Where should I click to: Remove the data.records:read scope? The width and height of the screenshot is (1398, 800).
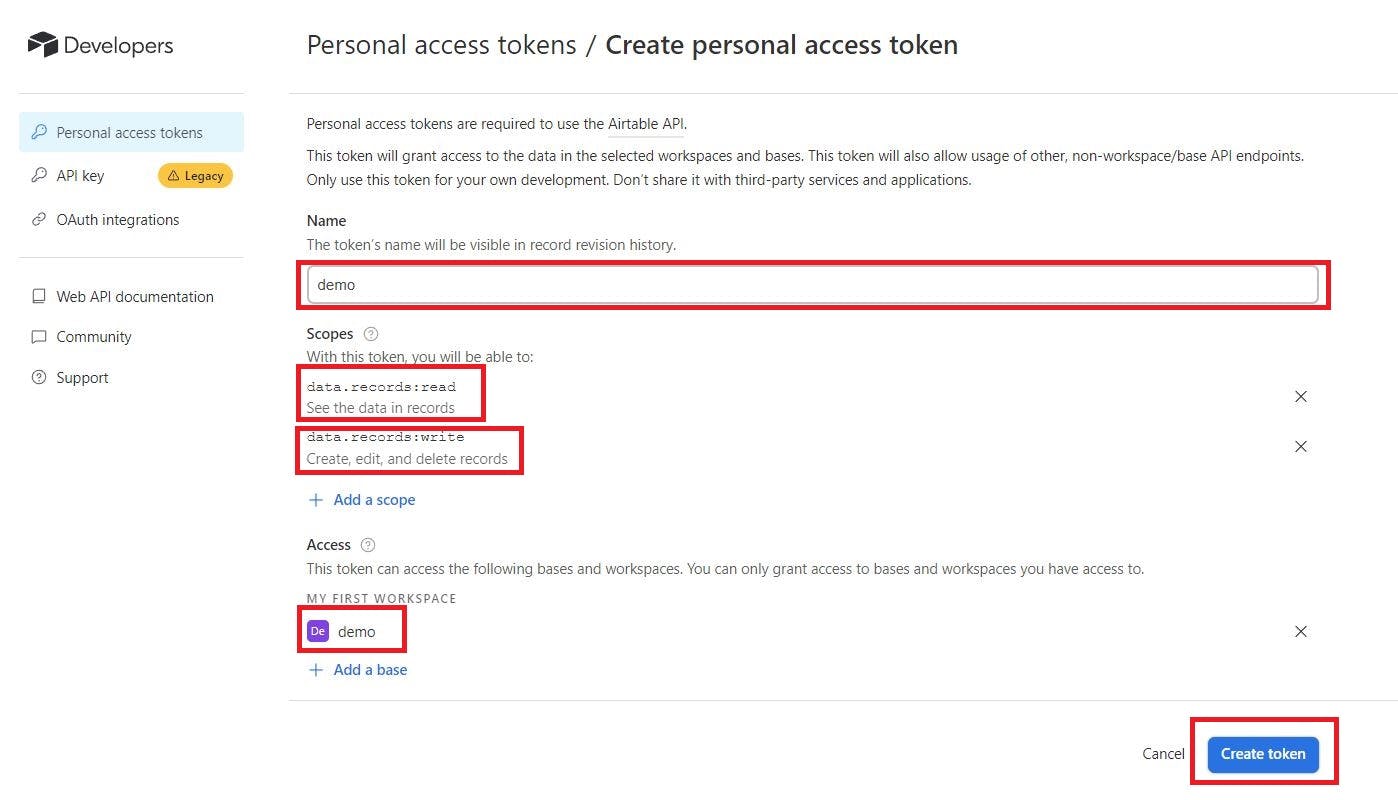tap(1301, 396)
